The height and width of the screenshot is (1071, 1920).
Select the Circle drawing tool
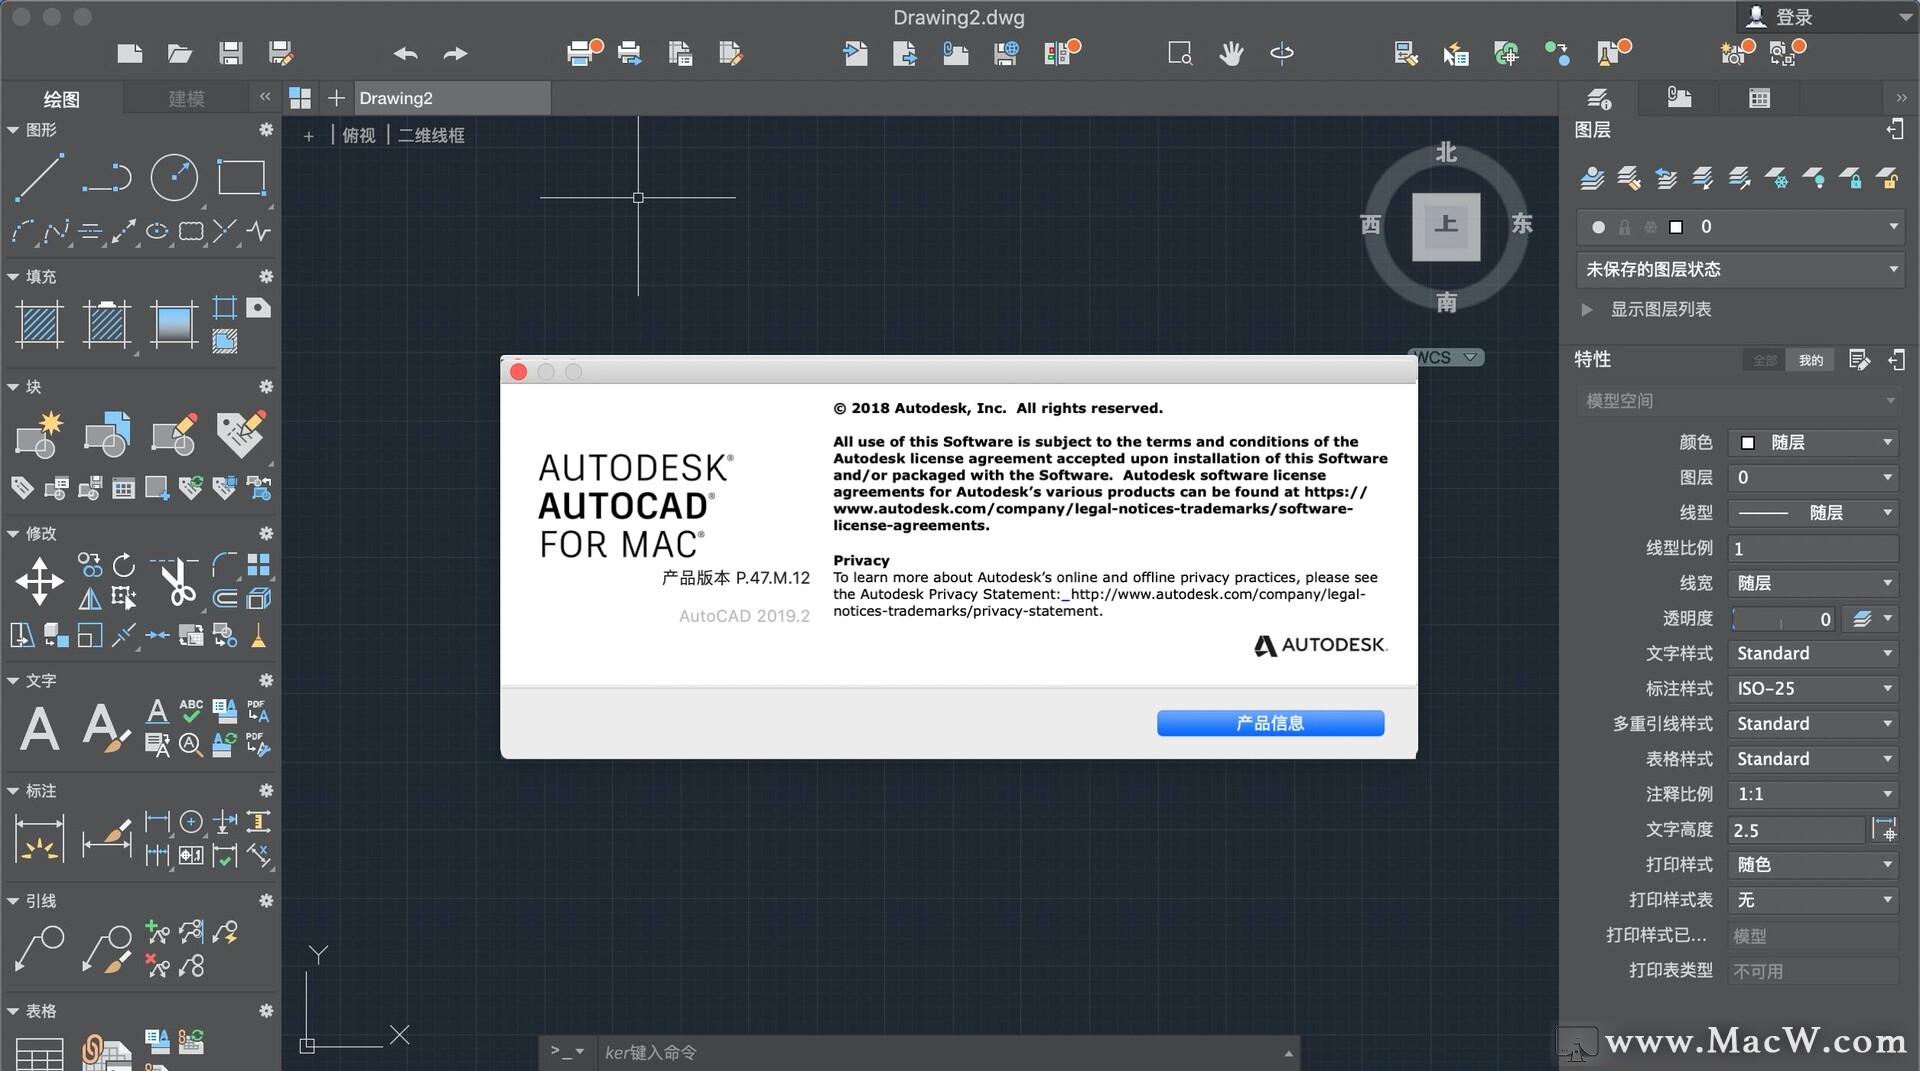[174, 178]
